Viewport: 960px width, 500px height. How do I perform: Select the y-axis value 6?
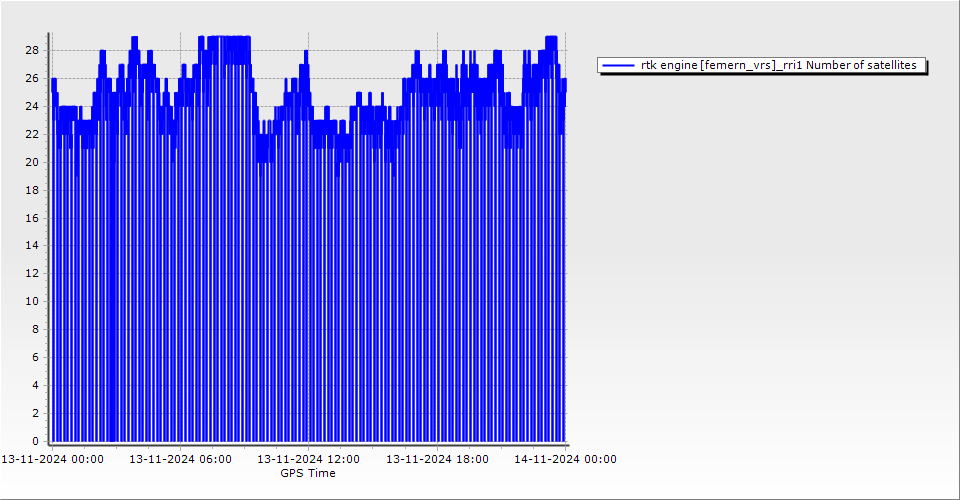click(x=35, y=357)
